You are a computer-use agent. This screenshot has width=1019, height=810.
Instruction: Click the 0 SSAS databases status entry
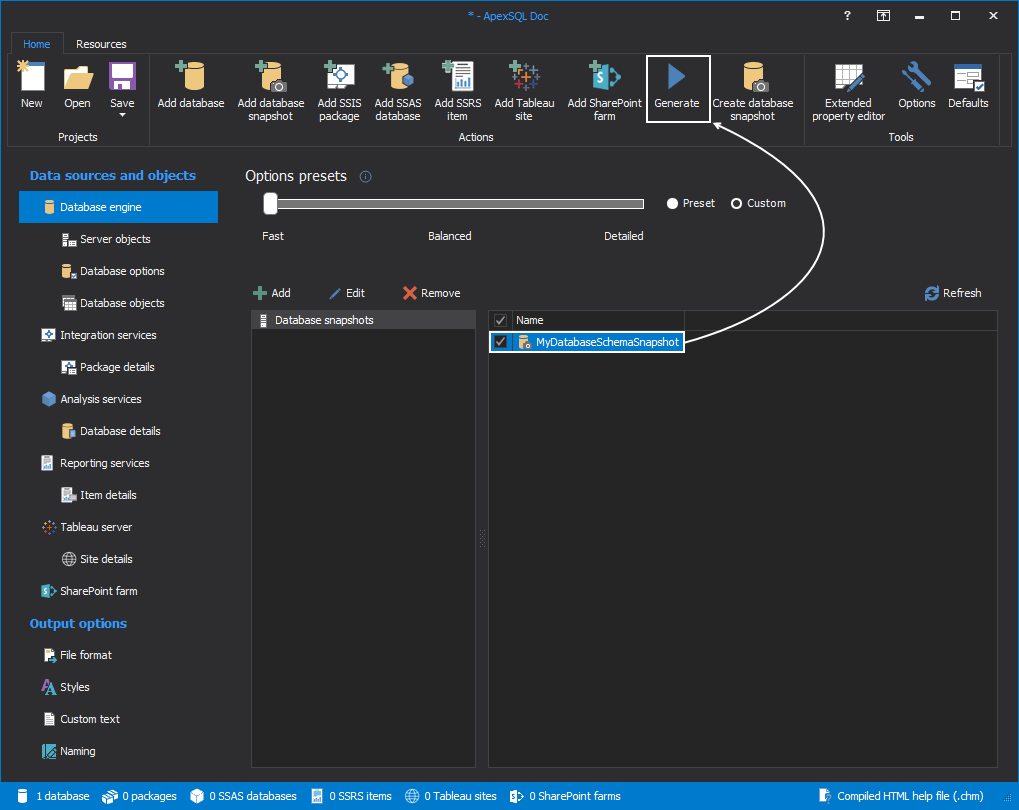click(x=243, y=796)
